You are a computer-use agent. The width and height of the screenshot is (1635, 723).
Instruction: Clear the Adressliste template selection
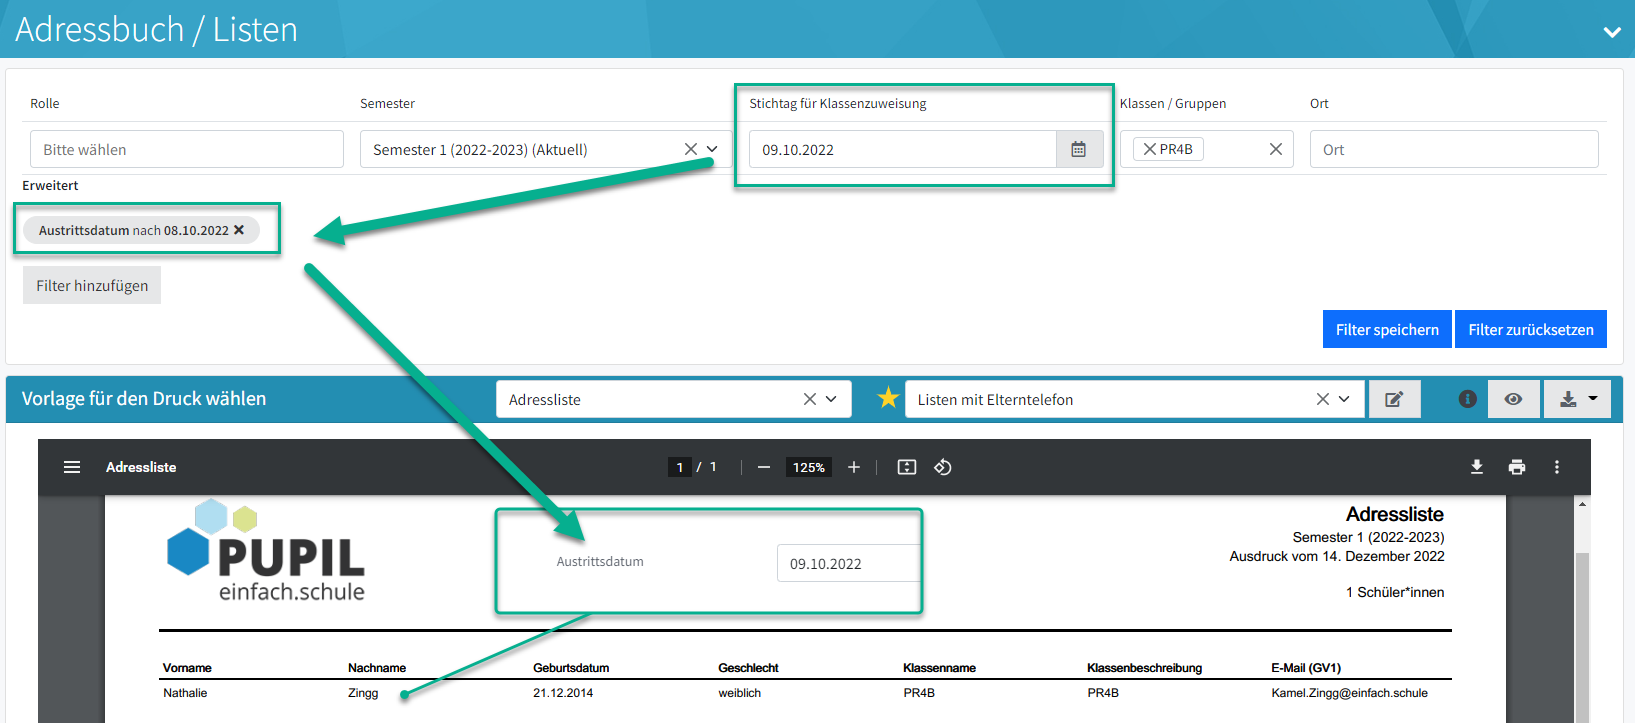[810, 399]
